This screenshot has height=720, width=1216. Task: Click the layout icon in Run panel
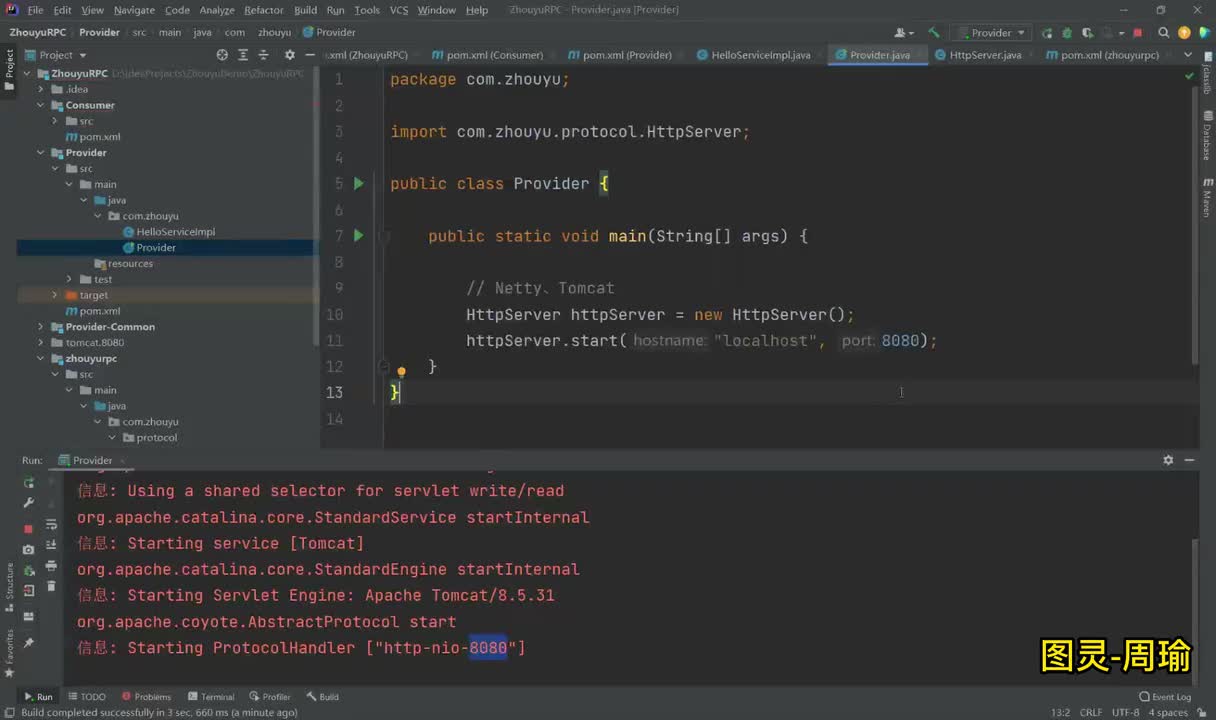(x=28, y=616)
